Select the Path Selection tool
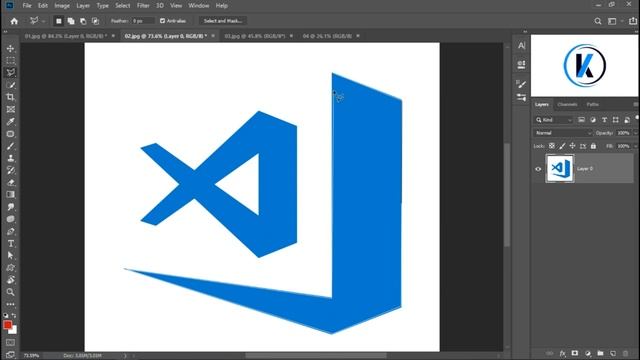This screenshot has width=640, height=360. coord(11,256)
